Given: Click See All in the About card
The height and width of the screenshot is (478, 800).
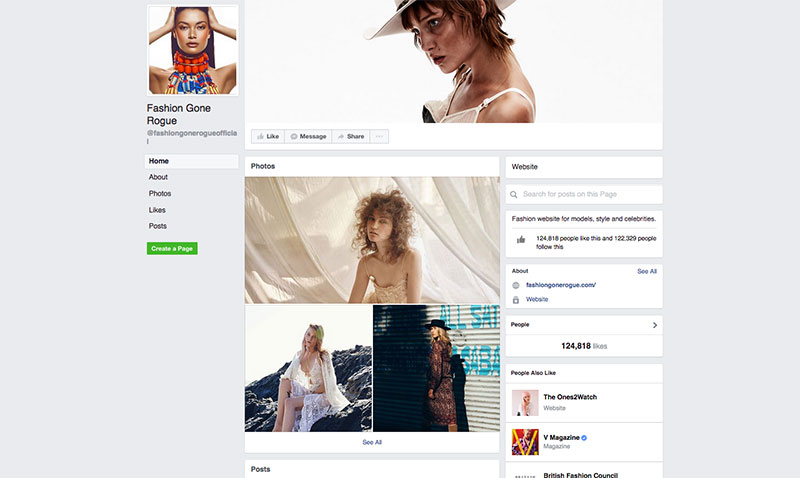Looking at the screenshot, I should [x=647, y=271].
